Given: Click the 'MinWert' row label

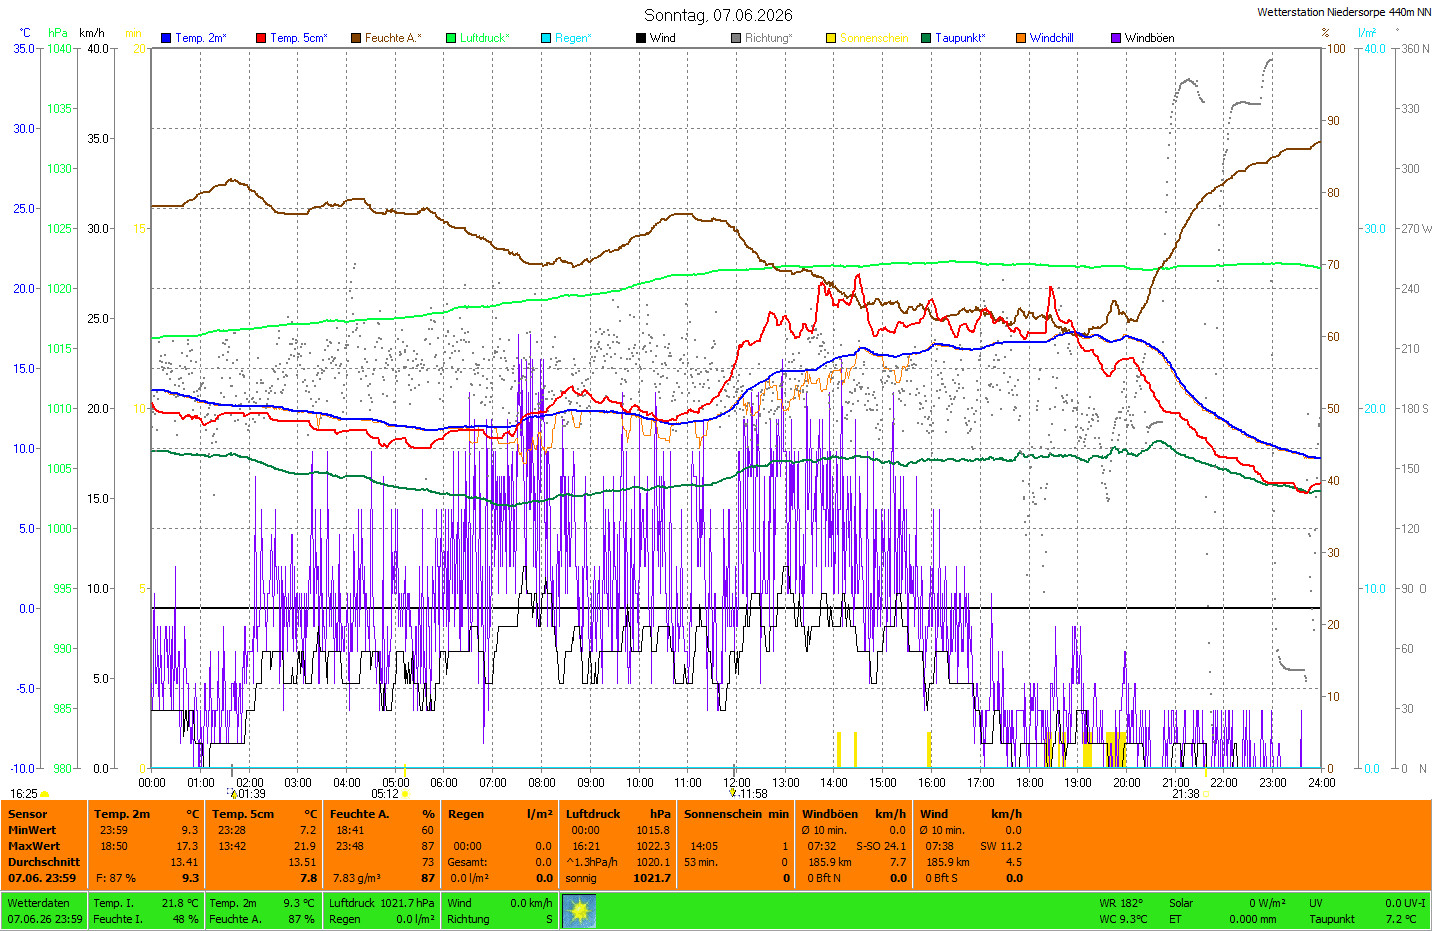Looking at the screenshot, I should pyautogui.click(x=32, y=830).
